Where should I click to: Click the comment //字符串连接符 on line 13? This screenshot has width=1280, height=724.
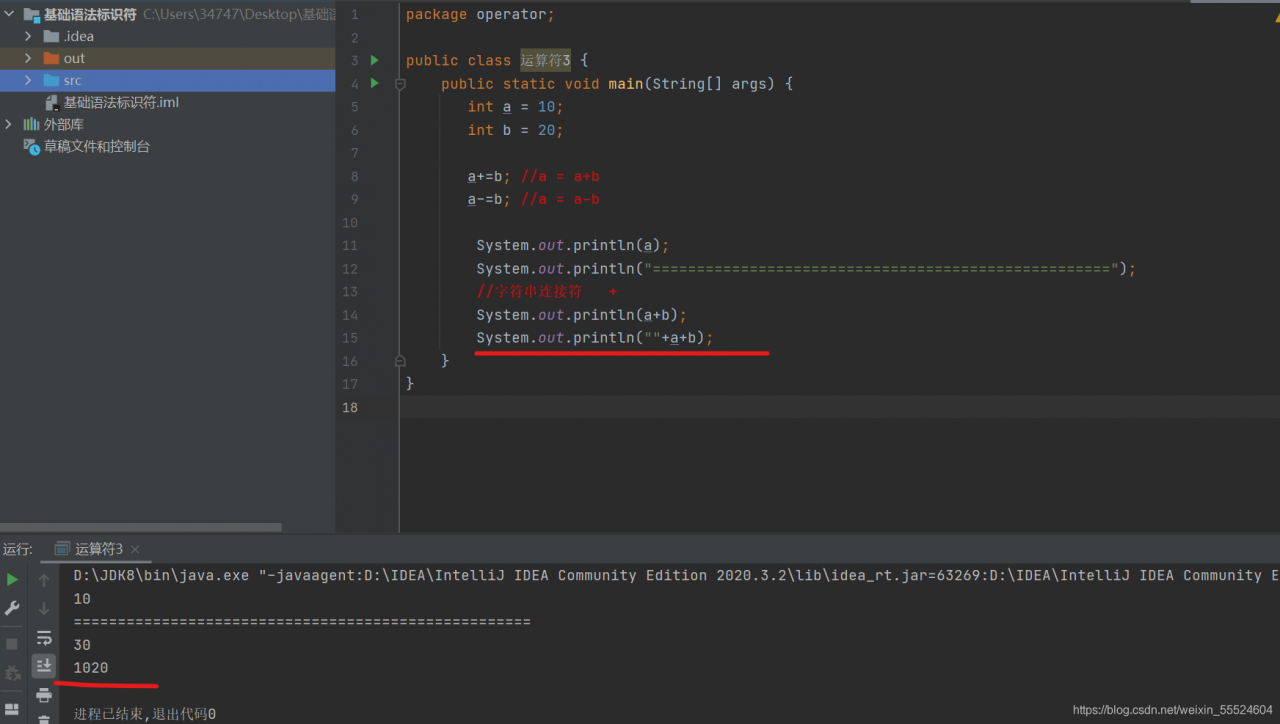[529, 292]
